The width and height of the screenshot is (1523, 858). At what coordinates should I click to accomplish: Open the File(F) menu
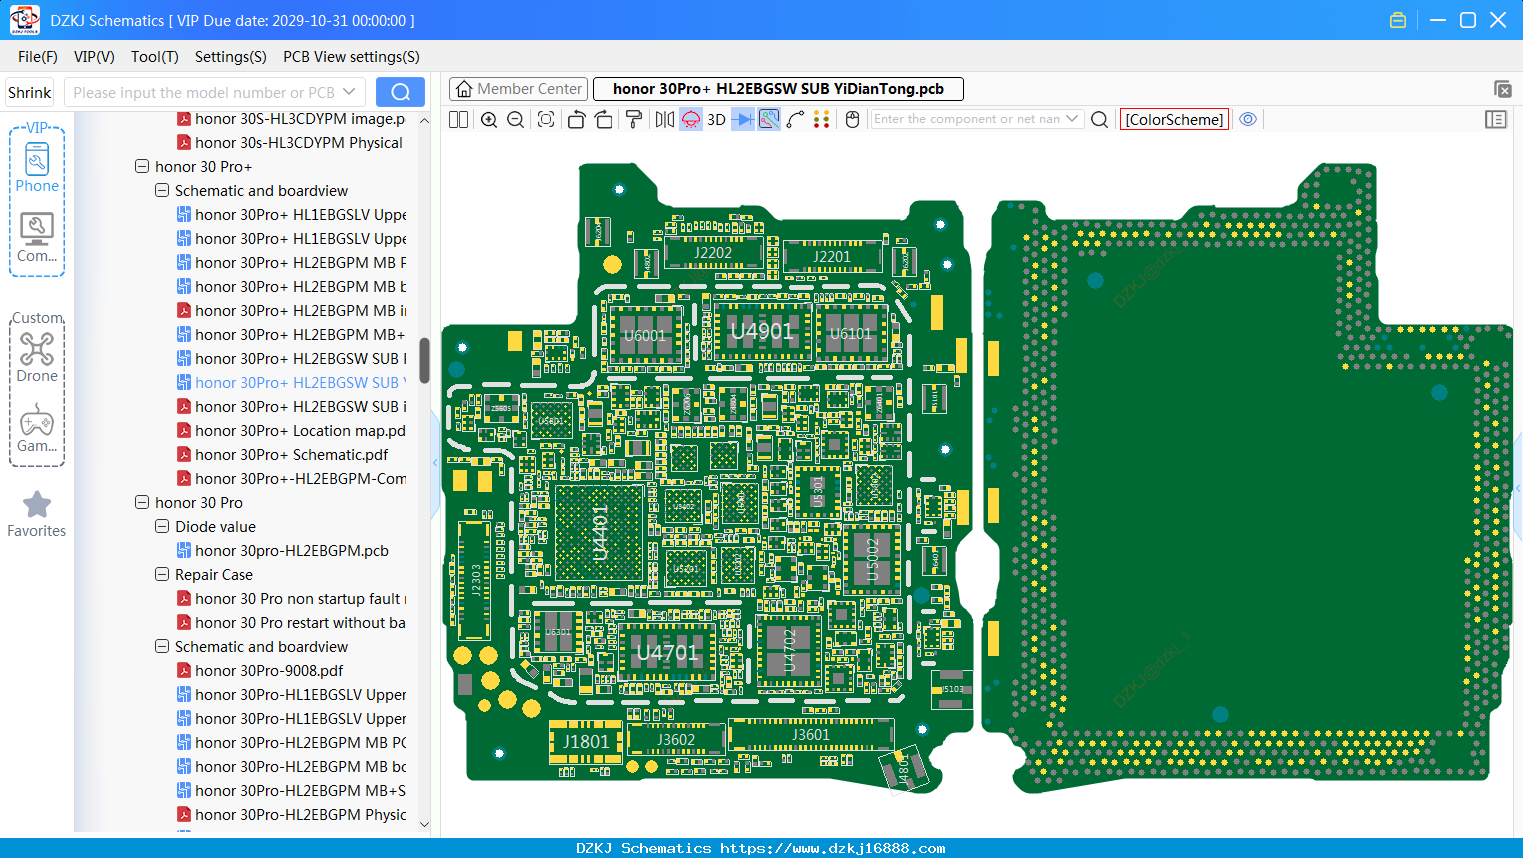[38, 57]
